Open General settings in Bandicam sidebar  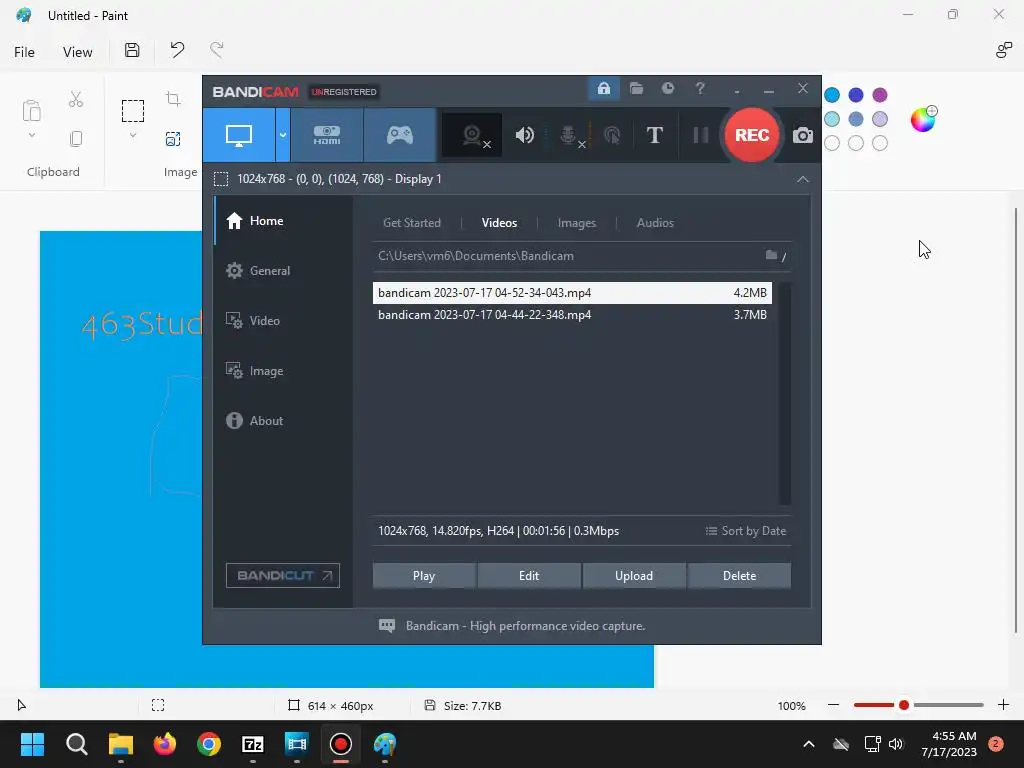pyautogui.click(x=283, y=270)
